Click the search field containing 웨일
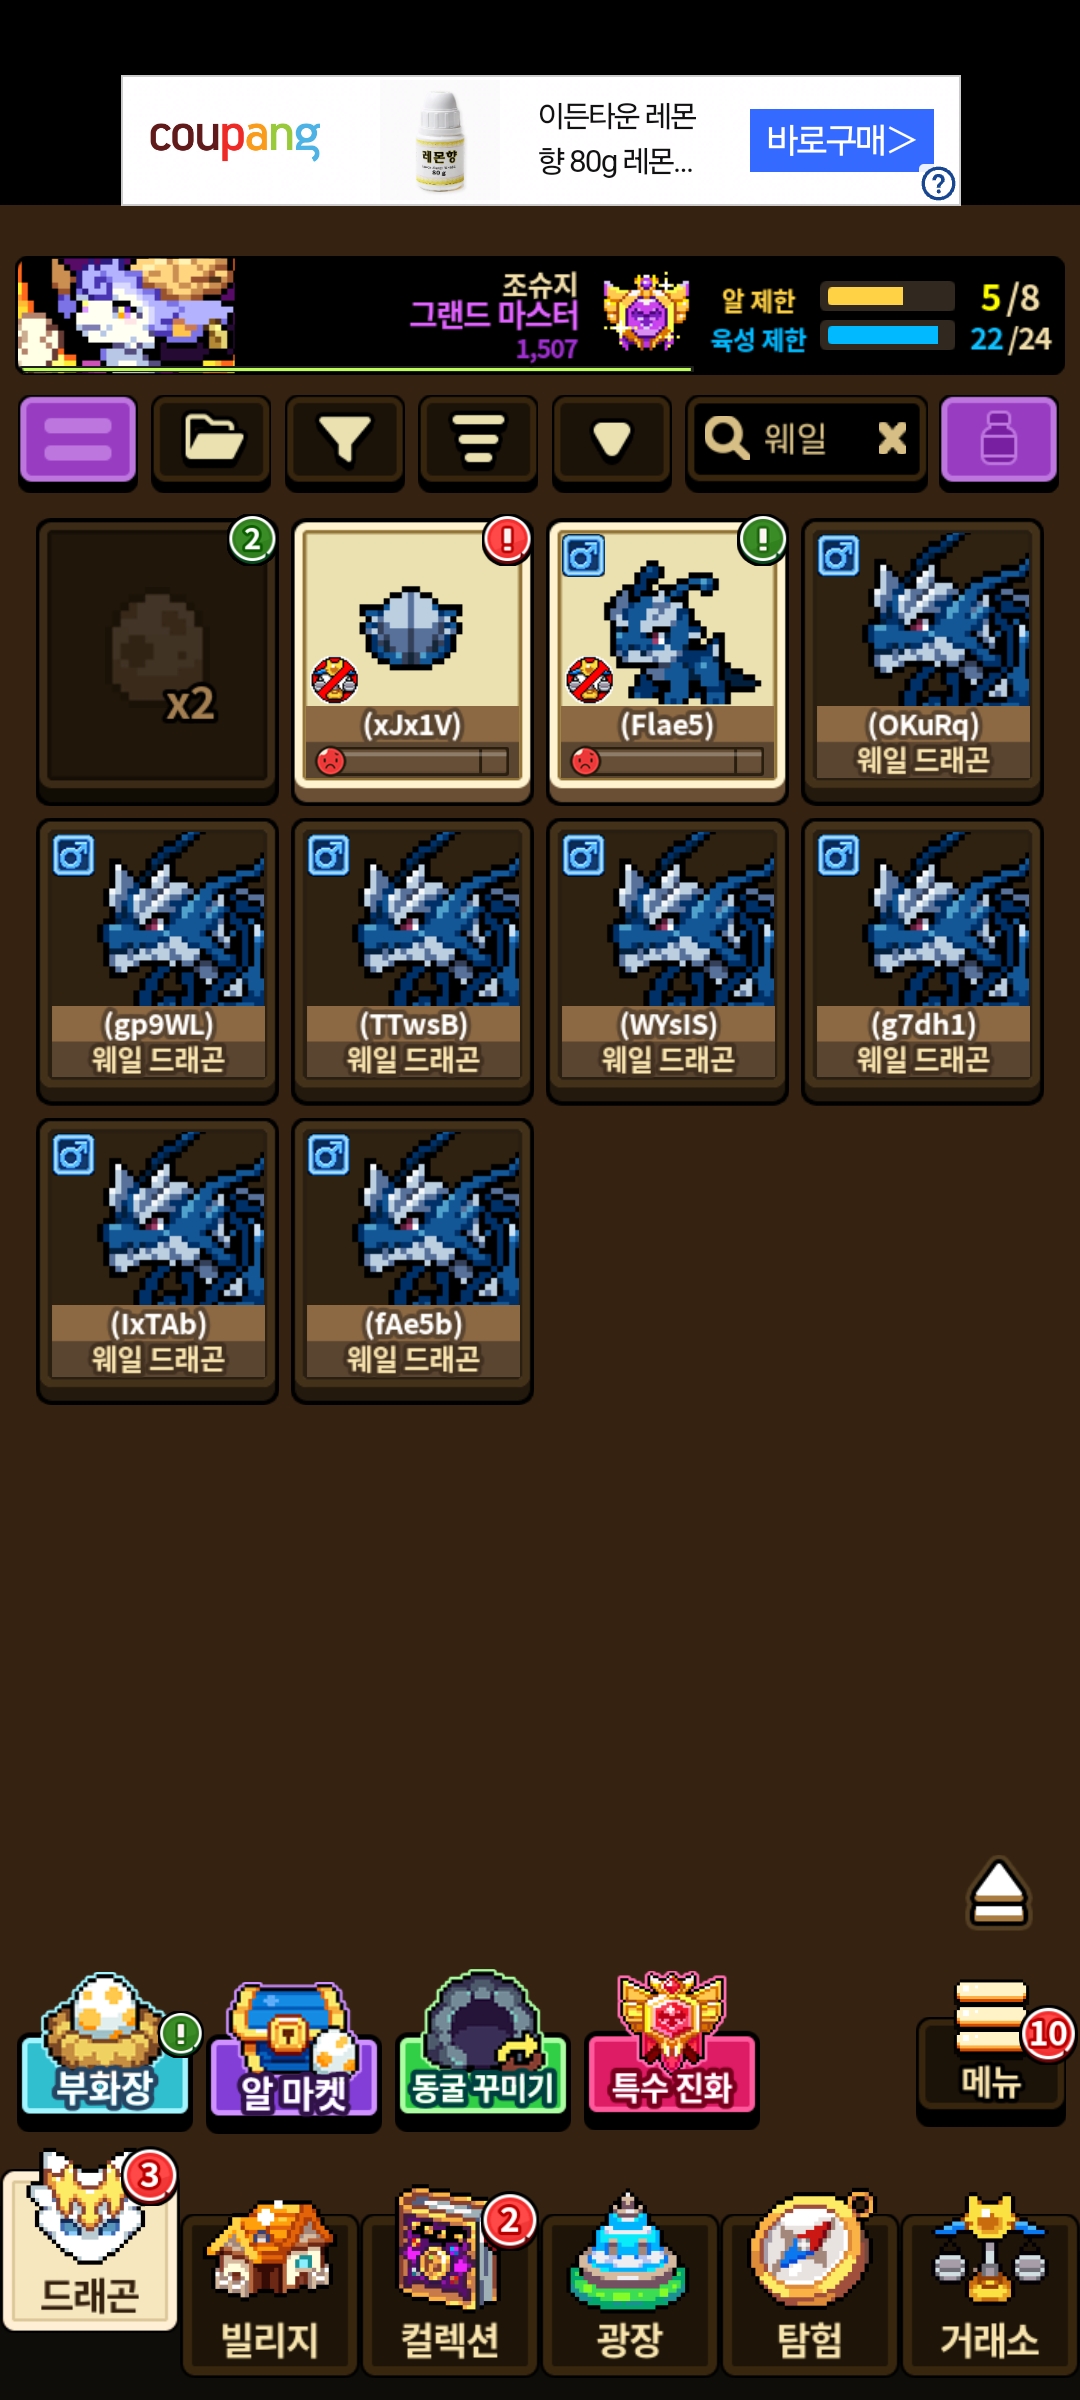1080x2400 pixels. [x=806, y=441]
